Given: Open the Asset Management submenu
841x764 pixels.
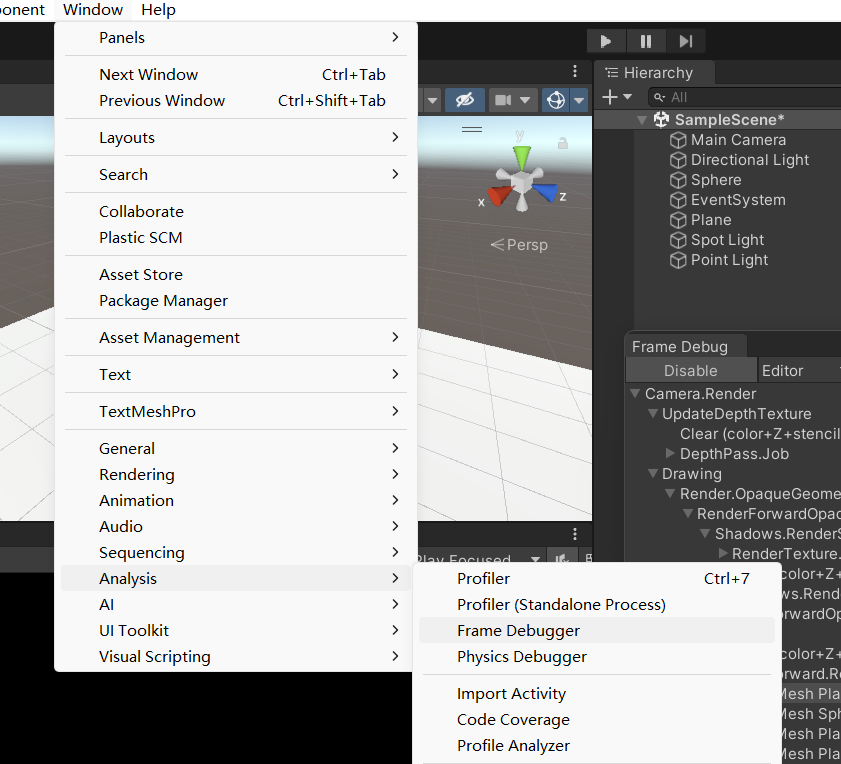Looking at the screenshot, I should pyautogui.click(x=236, y=338).
